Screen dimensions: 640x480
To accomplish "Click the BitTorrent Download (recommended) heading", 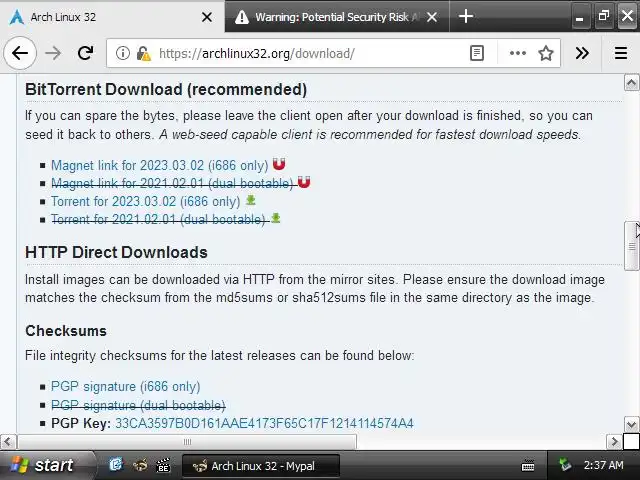I will click(x=166, y=89).
